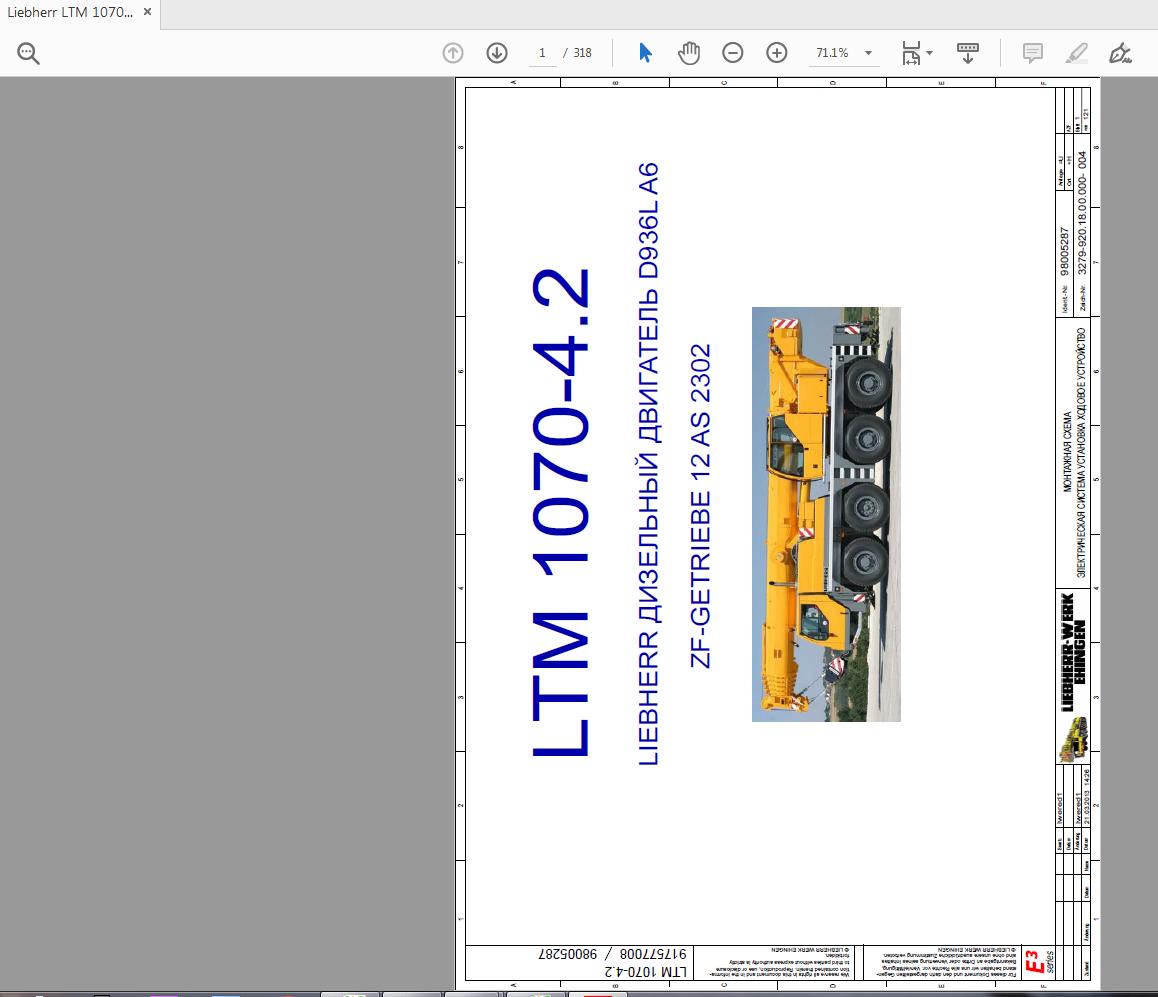Click the ZF-GETRIEBE 12 AS 2302 text
Image resolution: width=1158 pixels, height=997 pixels.
pyautogui.click(x=700, y=506)
